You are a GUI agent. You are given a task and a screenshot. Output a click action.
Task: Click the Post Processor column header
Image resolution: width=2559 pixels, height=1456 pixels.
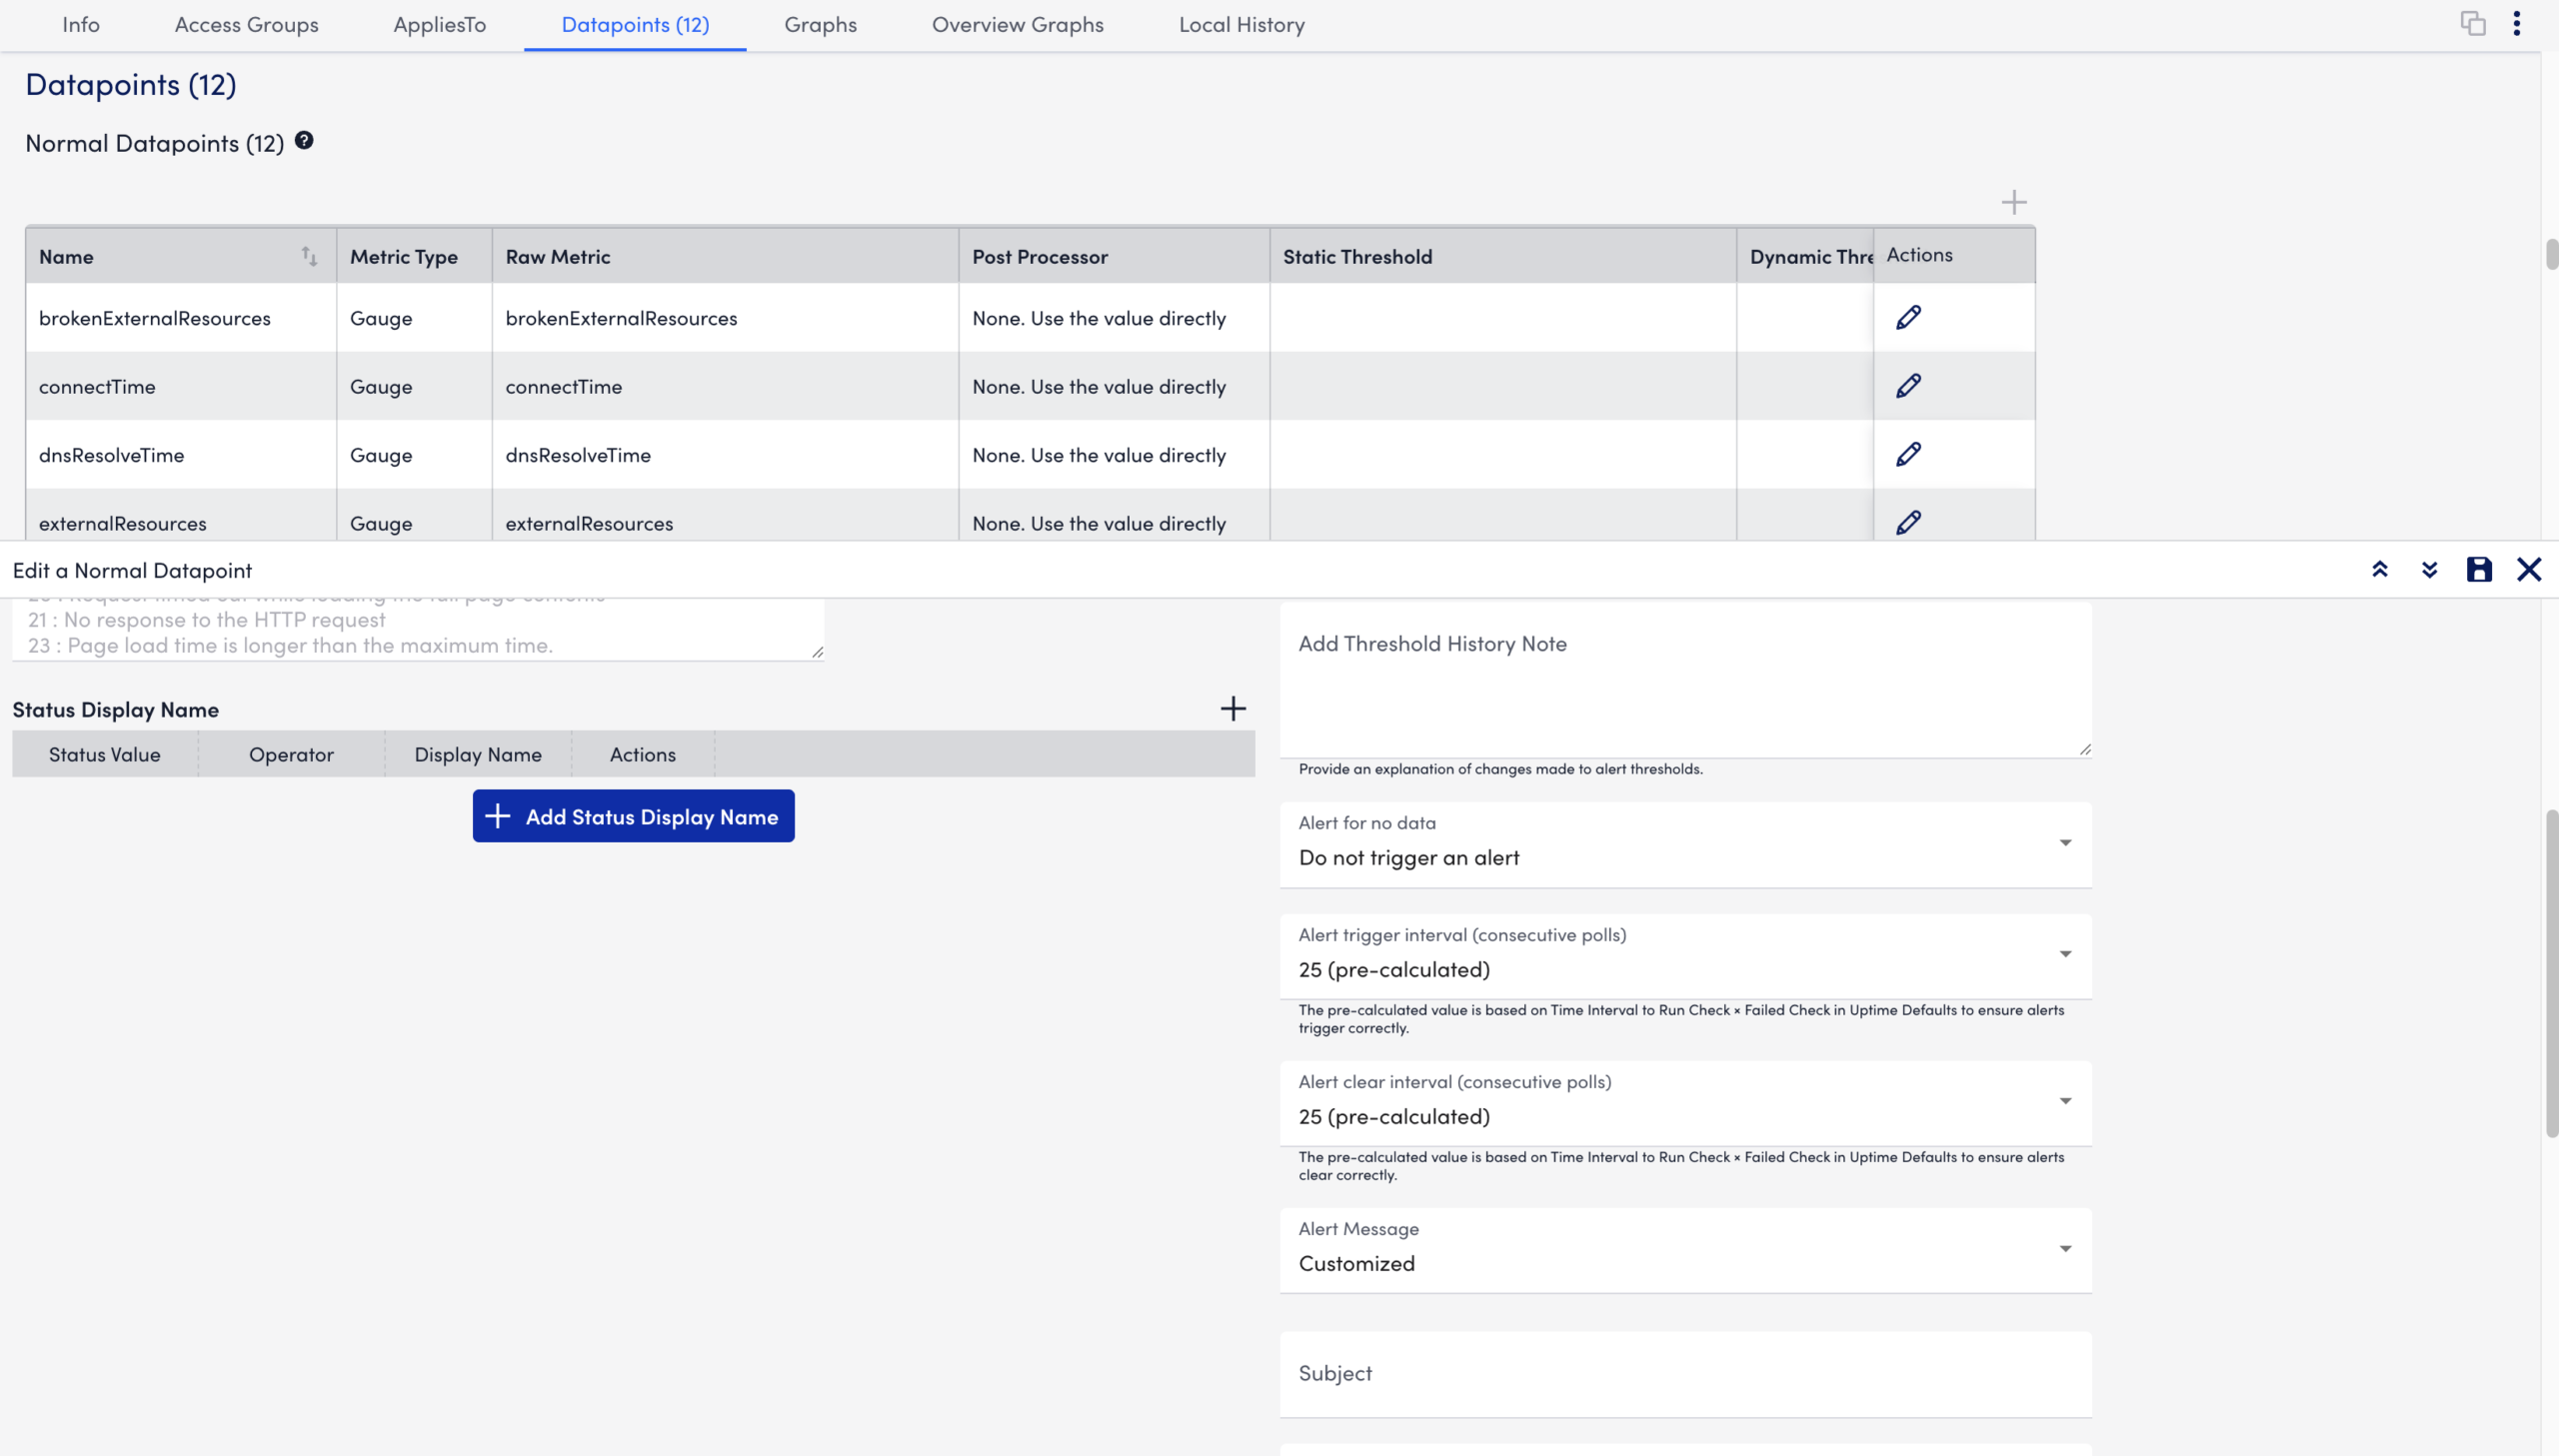pyautogui.click(x=1114, y=256)
